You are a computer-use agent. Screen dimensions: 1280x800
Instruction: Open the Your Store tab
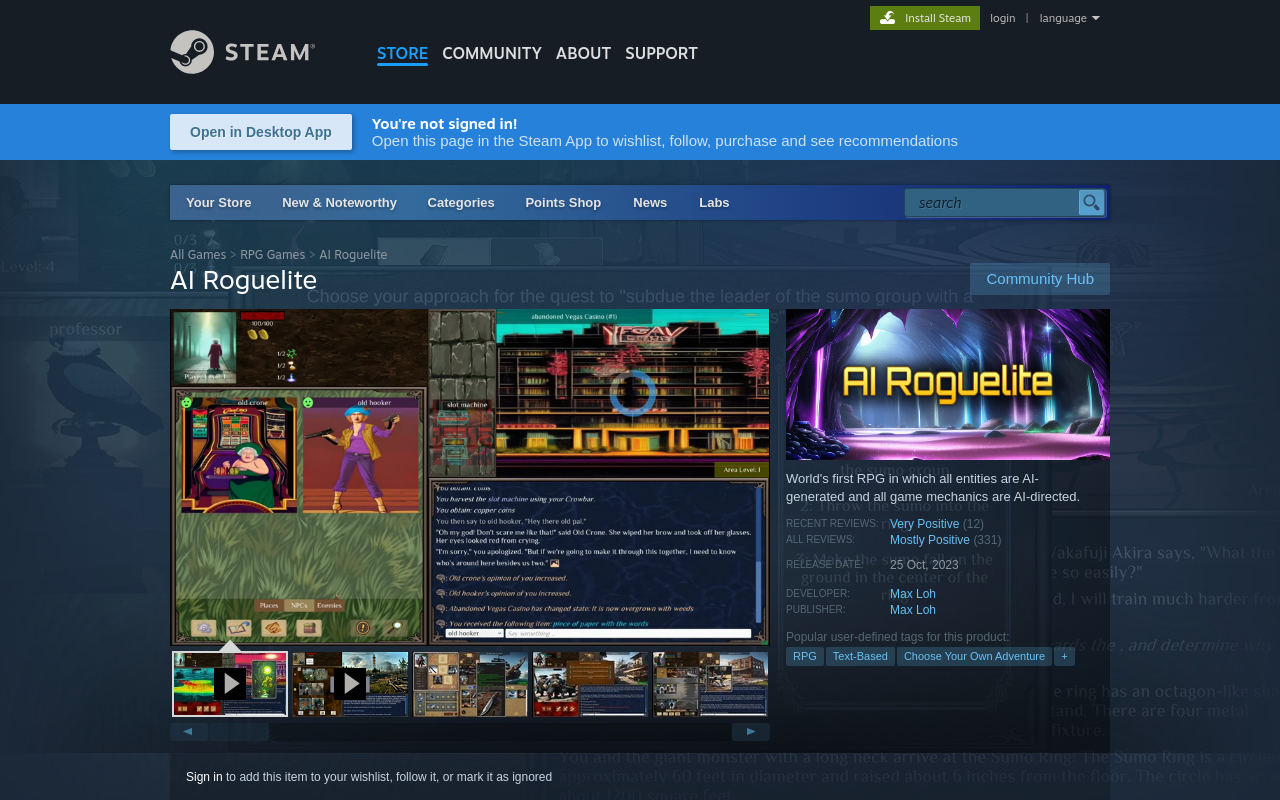click(x=219, y=203)
